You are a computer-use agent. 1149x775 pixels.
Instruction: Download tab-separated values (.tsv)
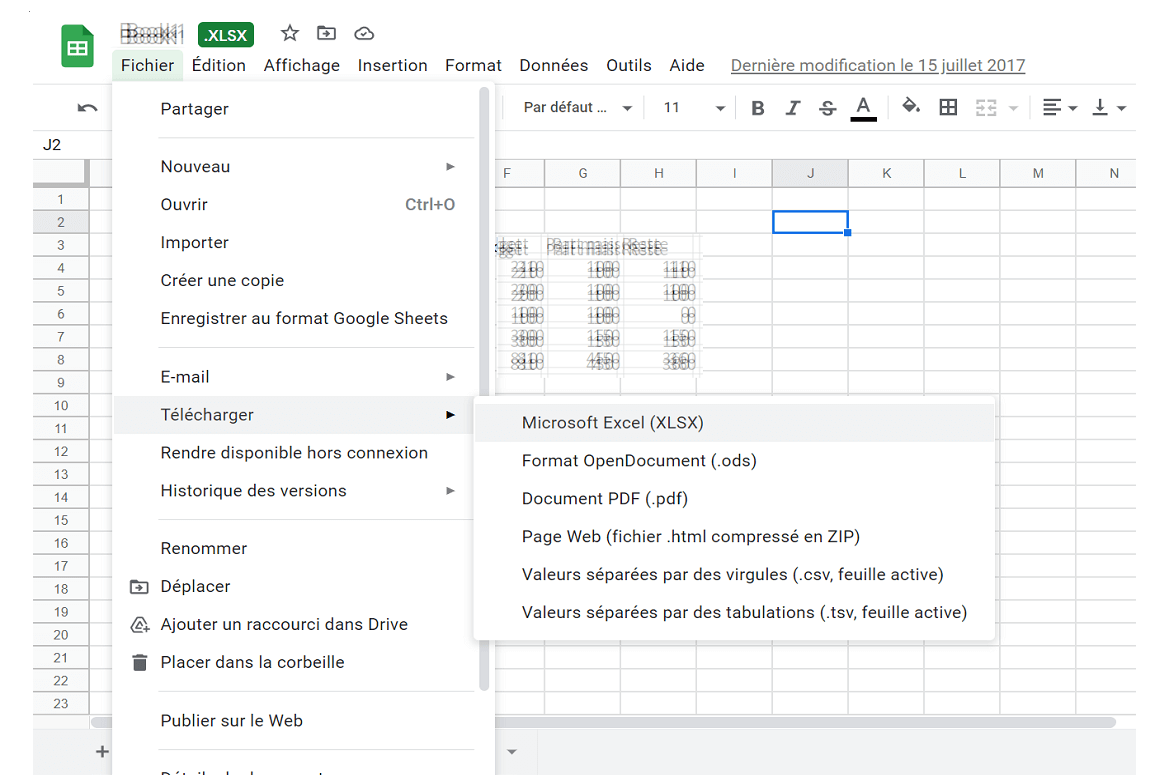click(734, 612)
